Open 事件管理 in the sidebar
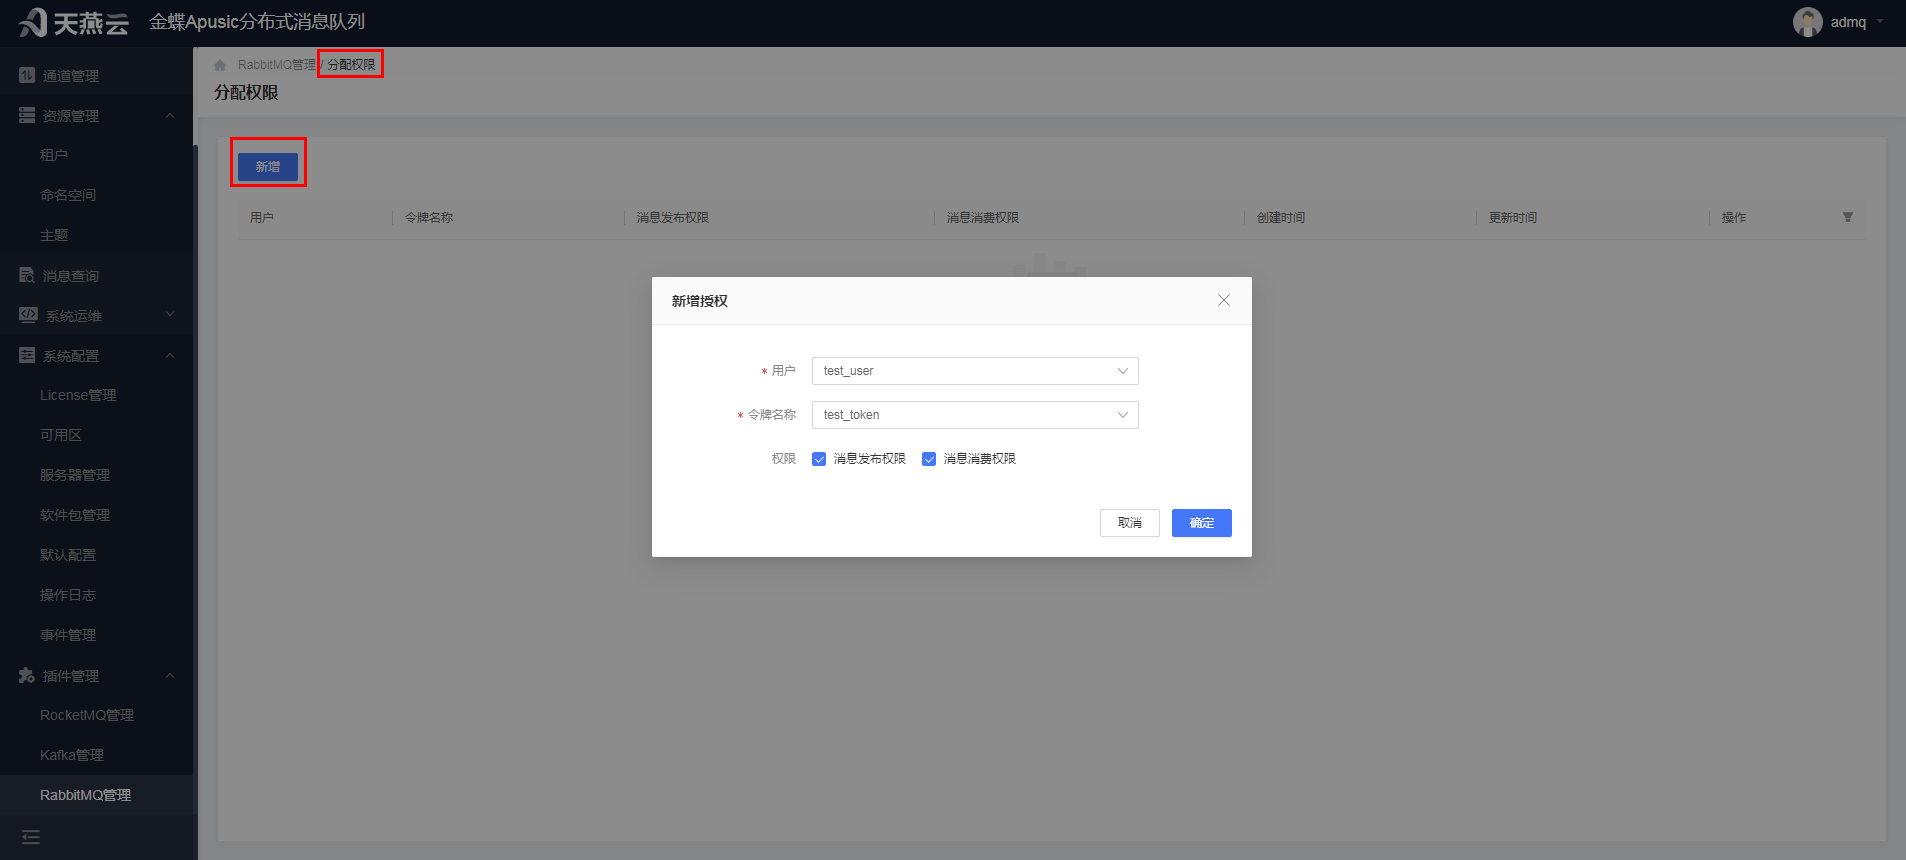The height and width of the screenshot is (860, 1906). [x=68, y=635]
